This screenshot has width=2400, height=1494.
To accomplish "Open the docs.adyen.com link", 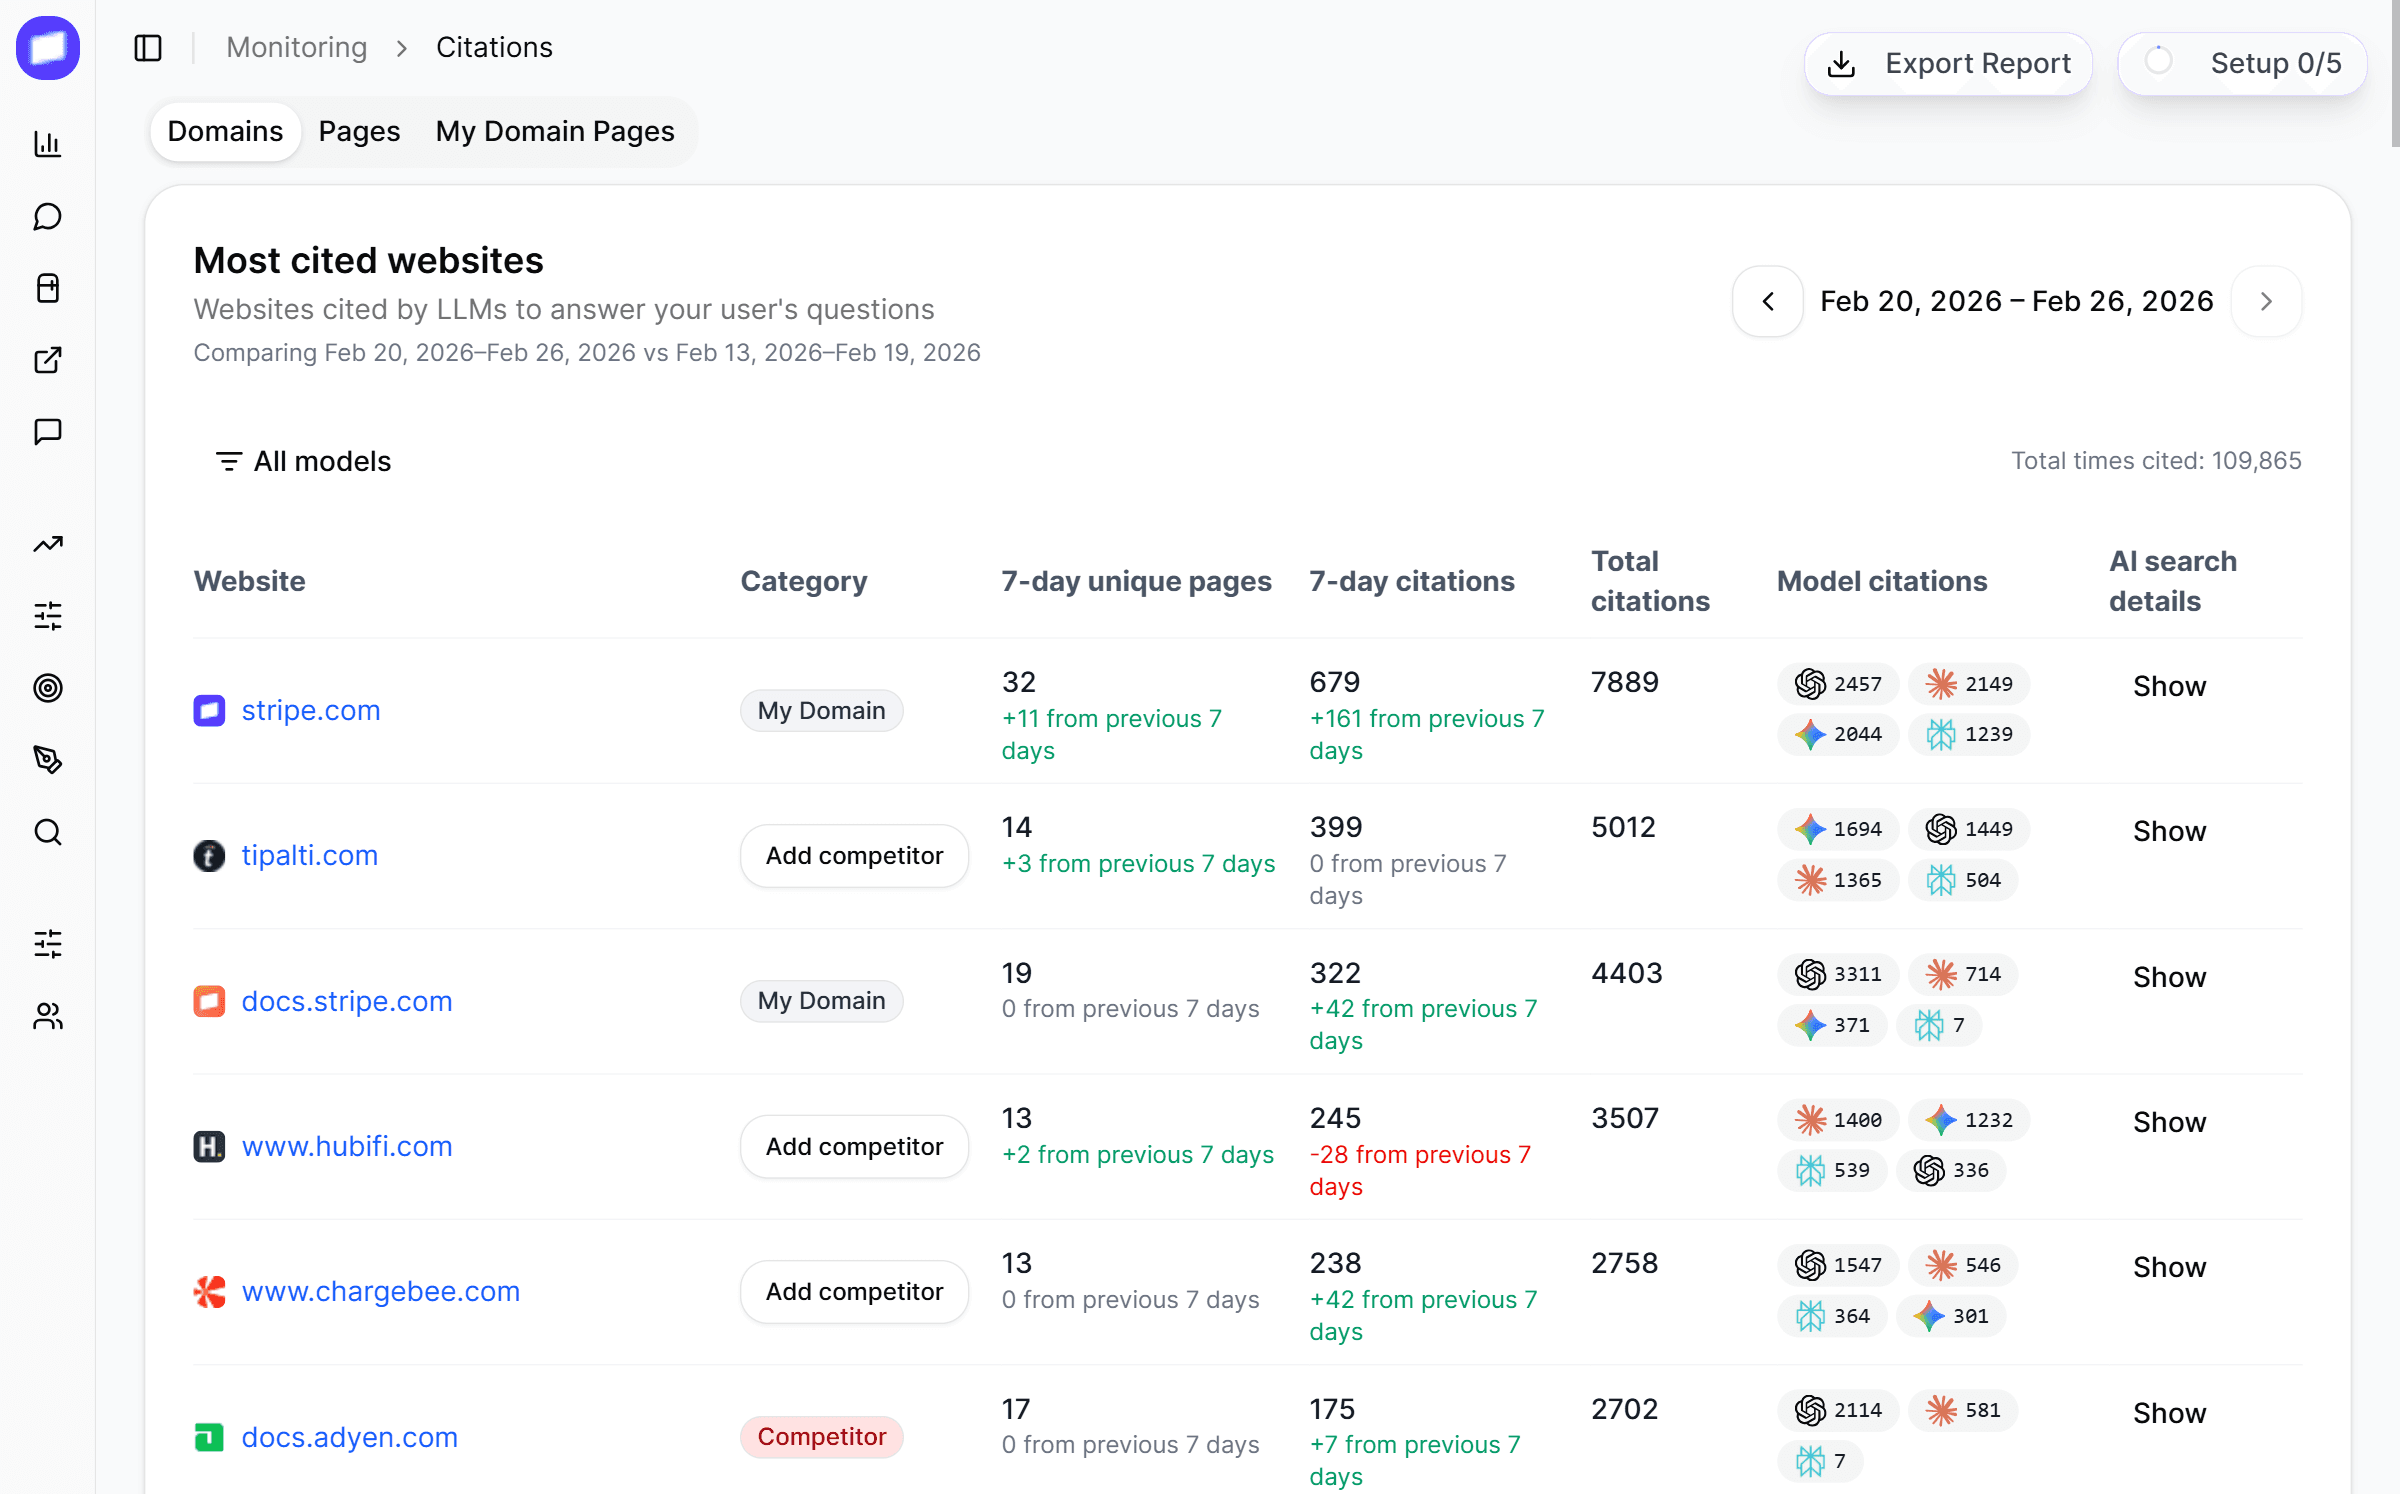I will pos(350,1437).
